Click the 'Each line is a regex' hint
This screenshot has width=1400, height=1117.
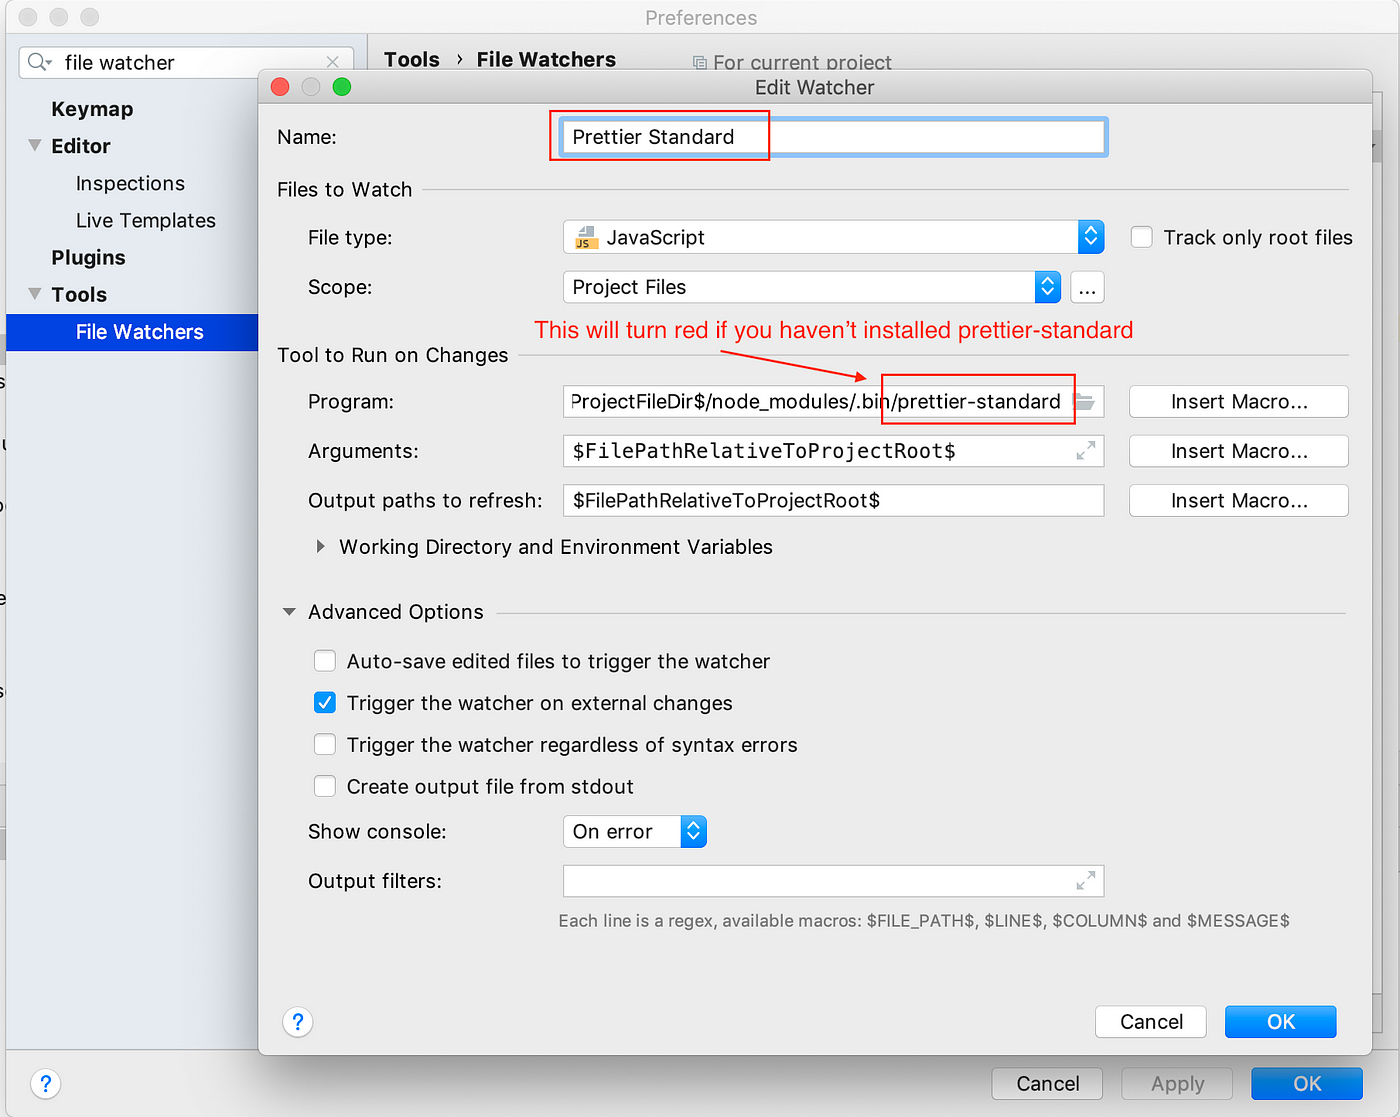coord(924,920)
